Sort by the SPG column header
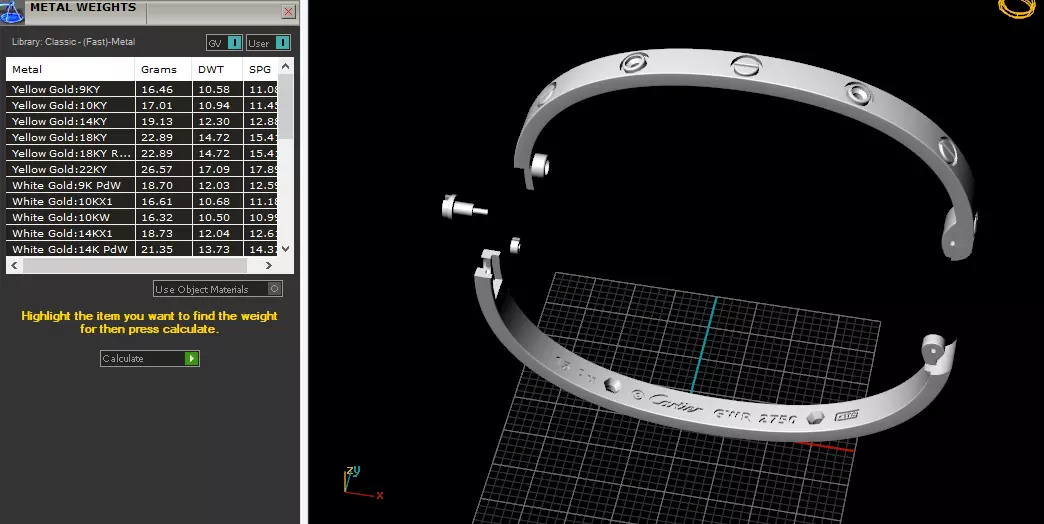1044x524 pixels. coord(260,69)
